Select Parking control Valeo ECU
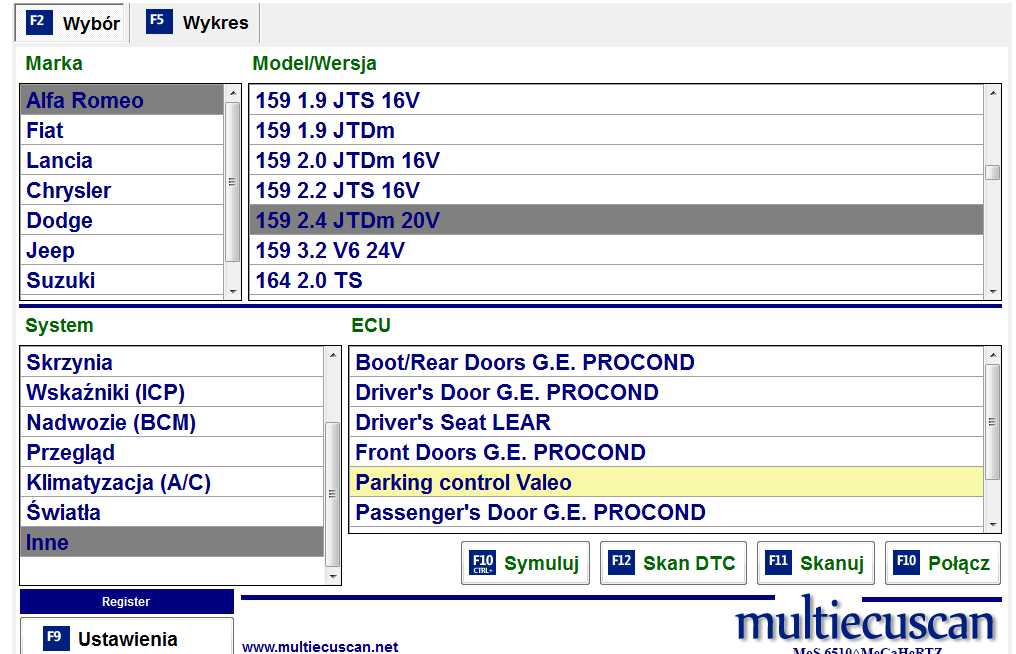Screen dimensions: 1016x654 666,482
